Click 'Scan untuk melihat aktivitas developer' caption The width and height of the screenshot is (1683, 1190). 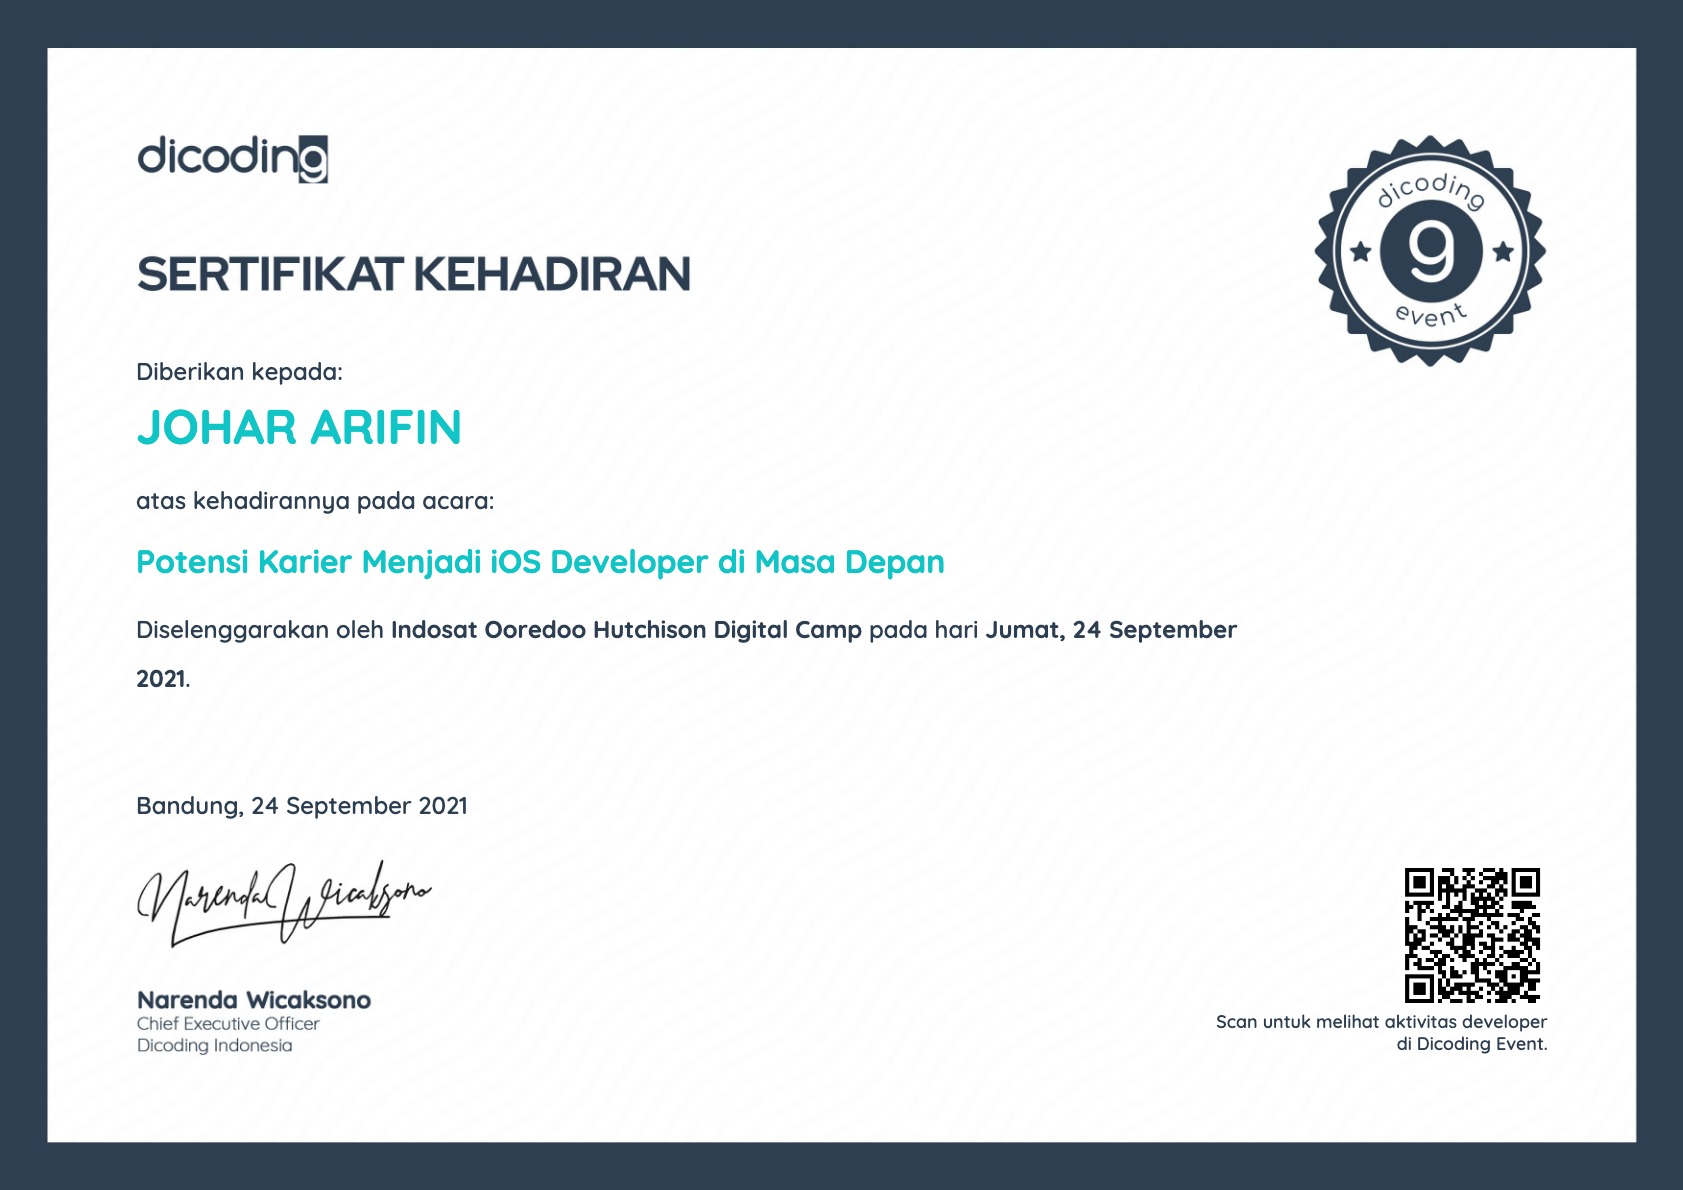click(1381, 1022)
